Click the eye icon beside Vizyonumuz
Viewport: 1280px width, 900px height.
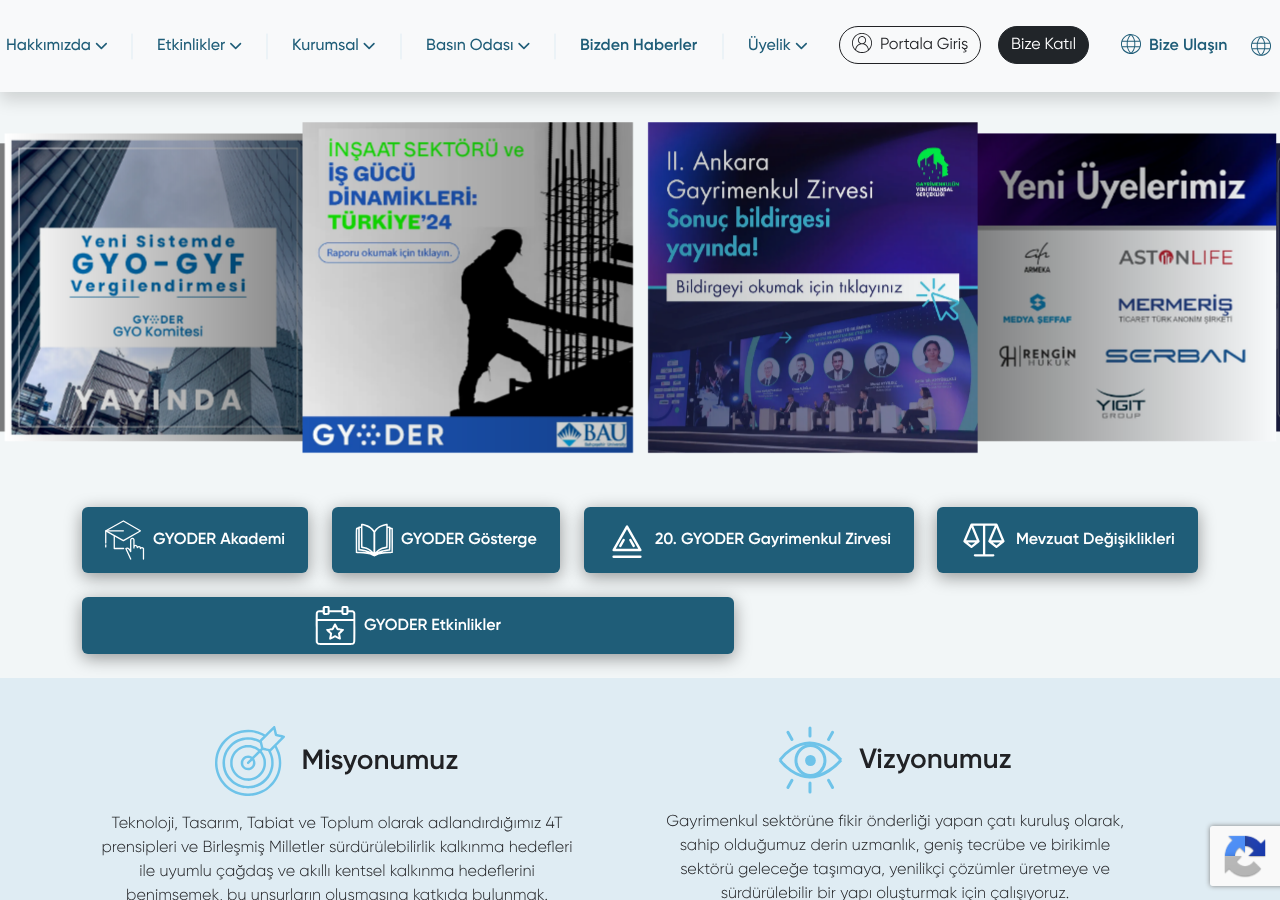coord(810,760)
